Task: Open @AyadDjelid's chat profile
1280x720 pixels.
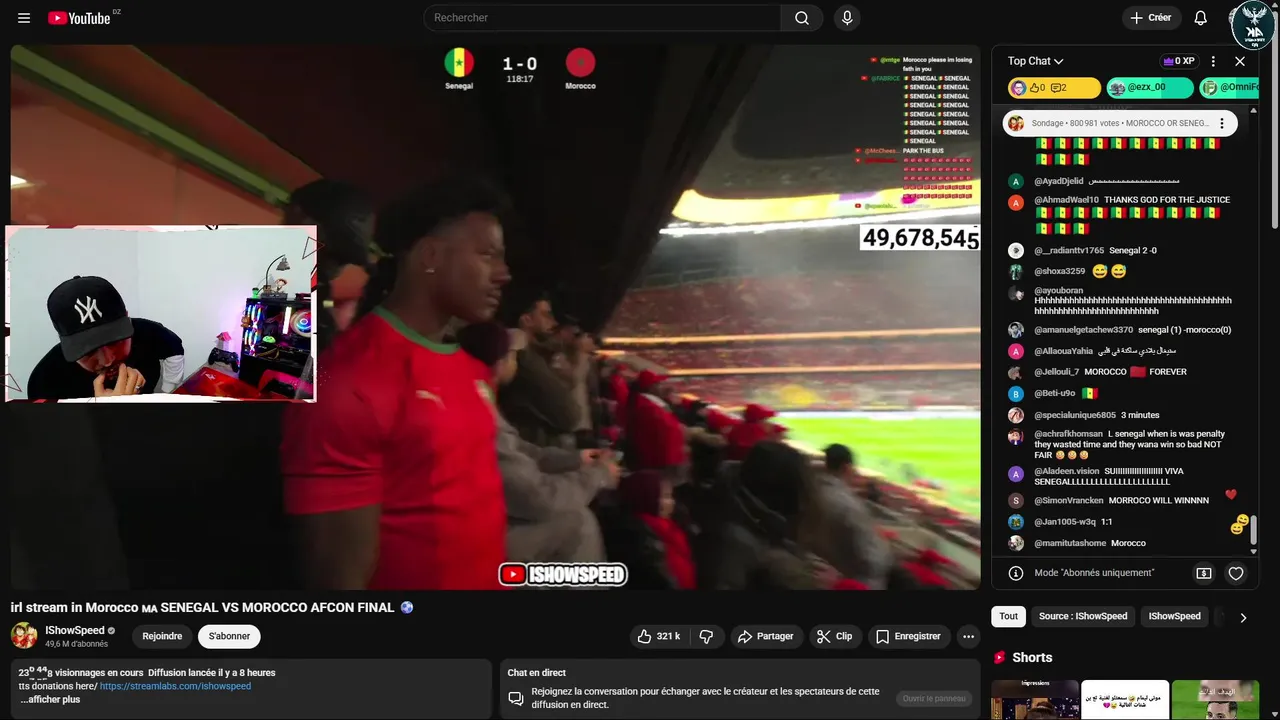Action: (x=1016, y=181)
